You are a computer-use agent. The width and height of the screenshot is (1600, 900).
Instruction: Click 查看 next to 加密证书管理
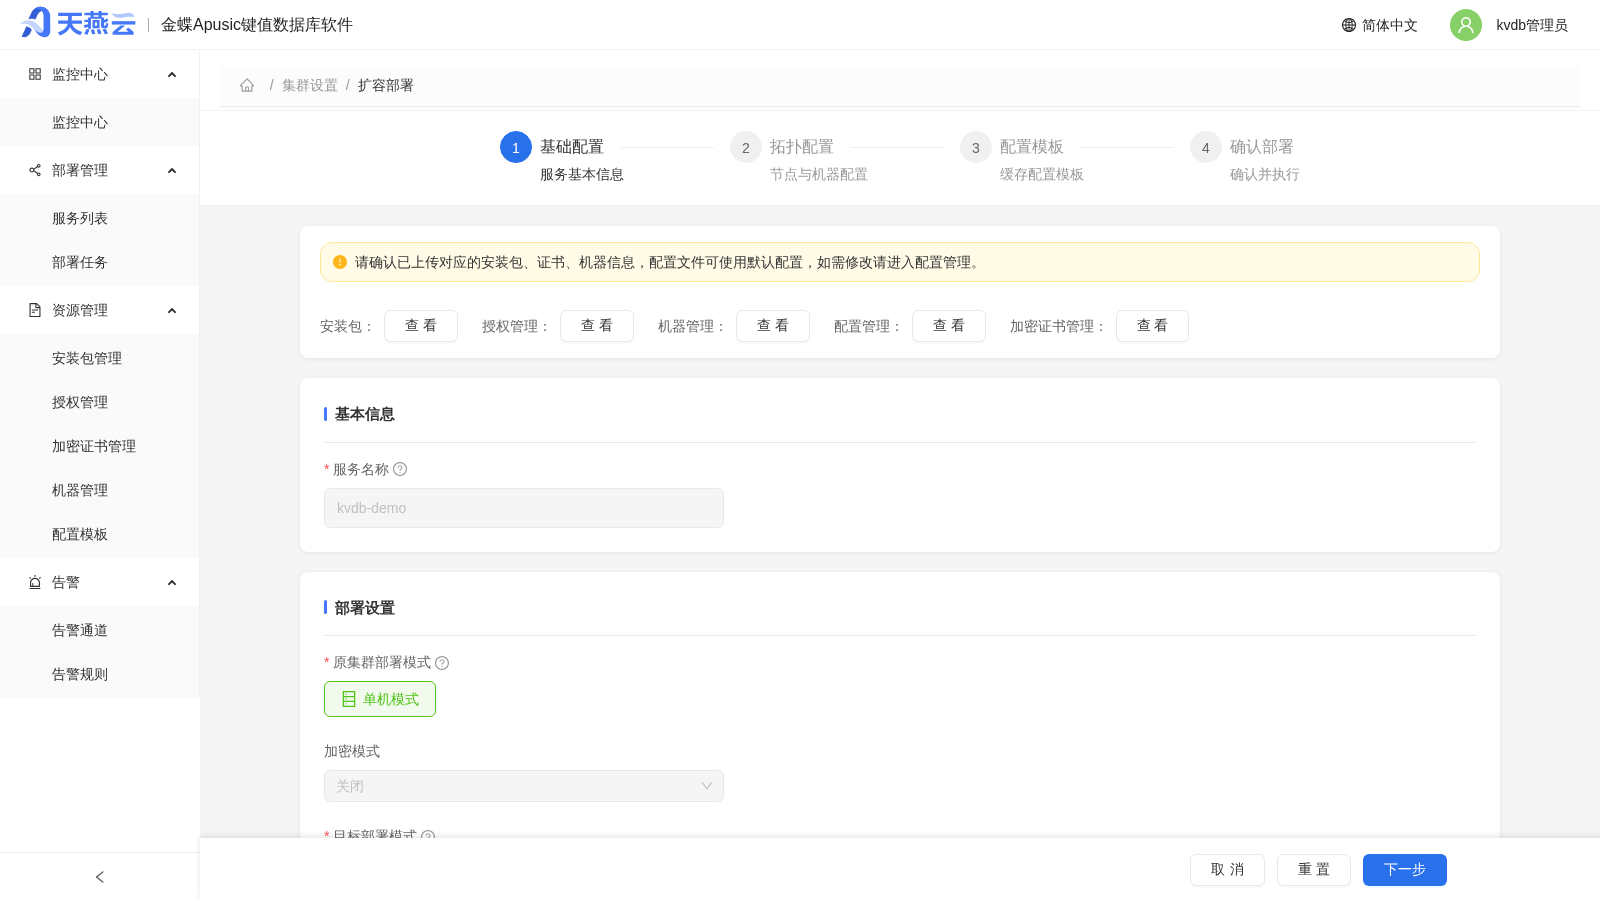pos(1153,326)
